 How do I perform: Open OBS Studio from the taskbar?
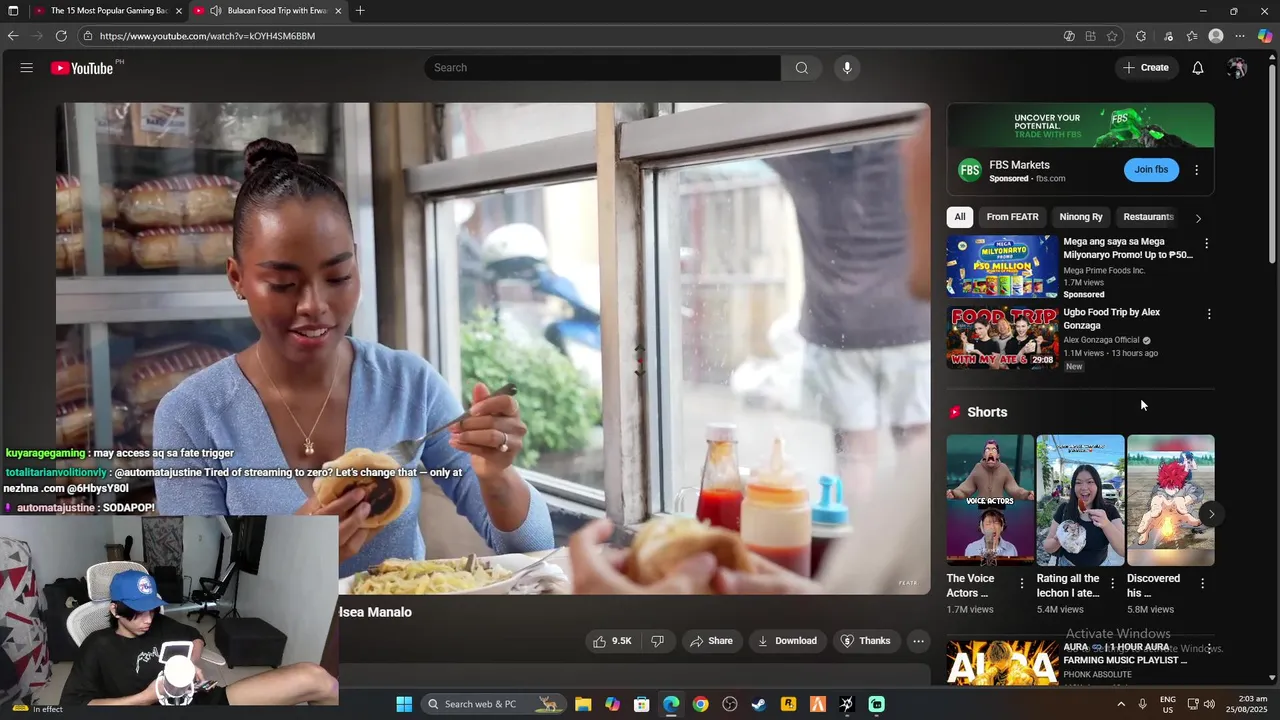[729, 704]
